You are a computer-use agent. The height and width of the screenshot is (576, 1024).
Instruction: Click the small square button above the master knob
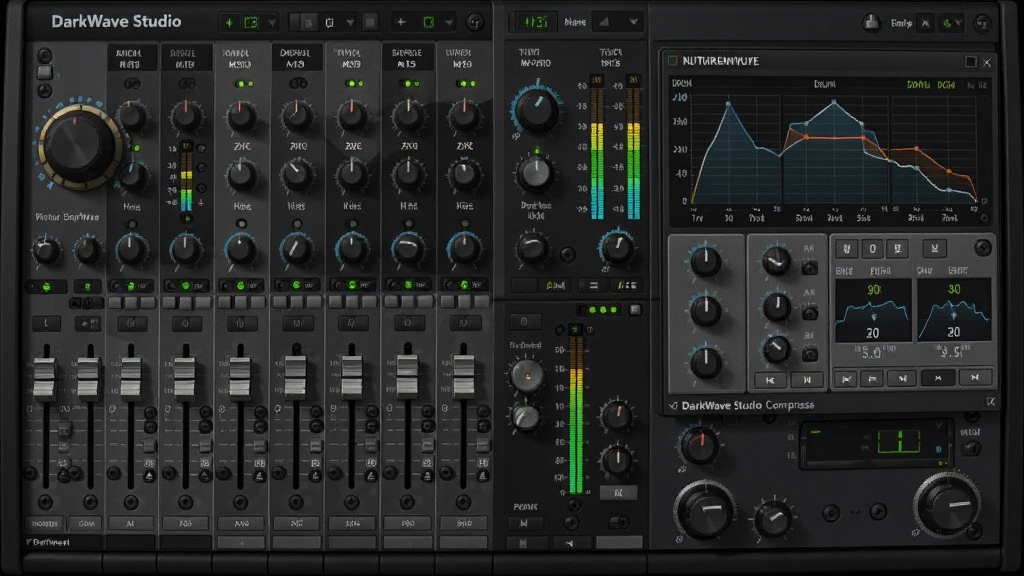(x=44, y=71)
